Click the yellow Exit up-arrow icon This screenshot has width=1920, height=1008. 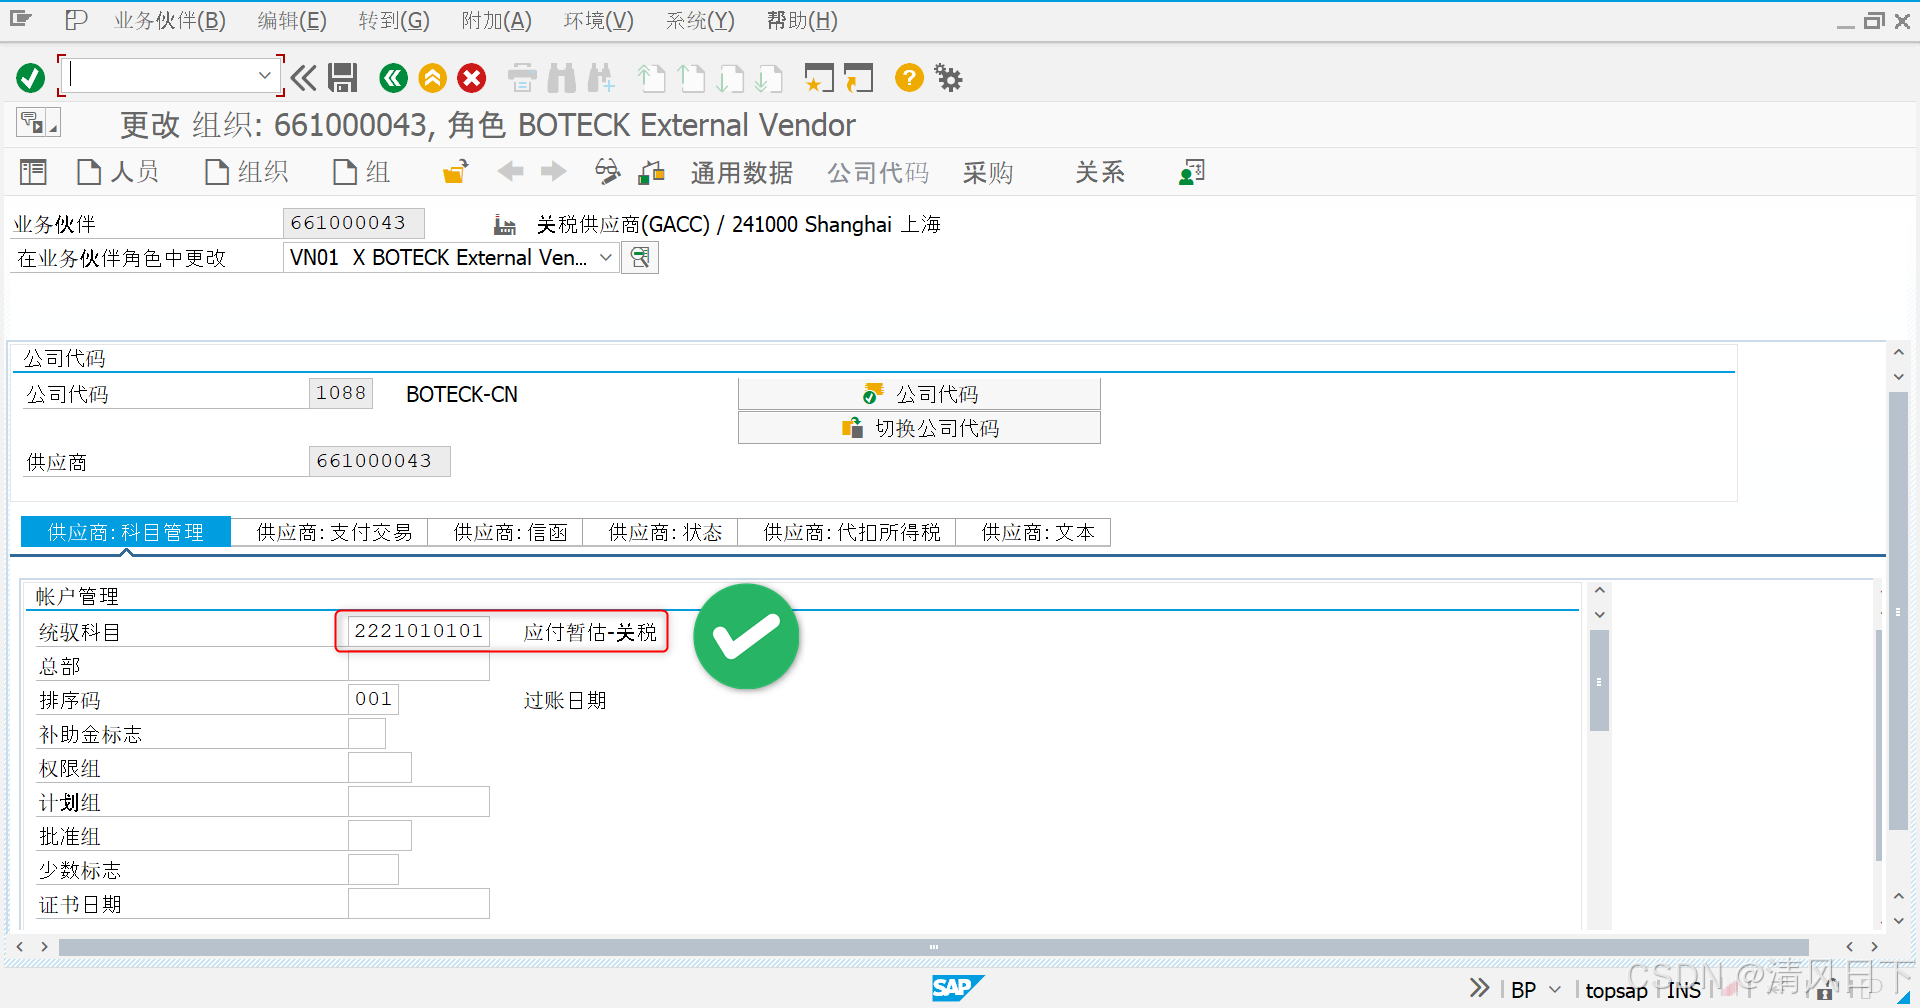pyautogui.click(x=433, y=78)
